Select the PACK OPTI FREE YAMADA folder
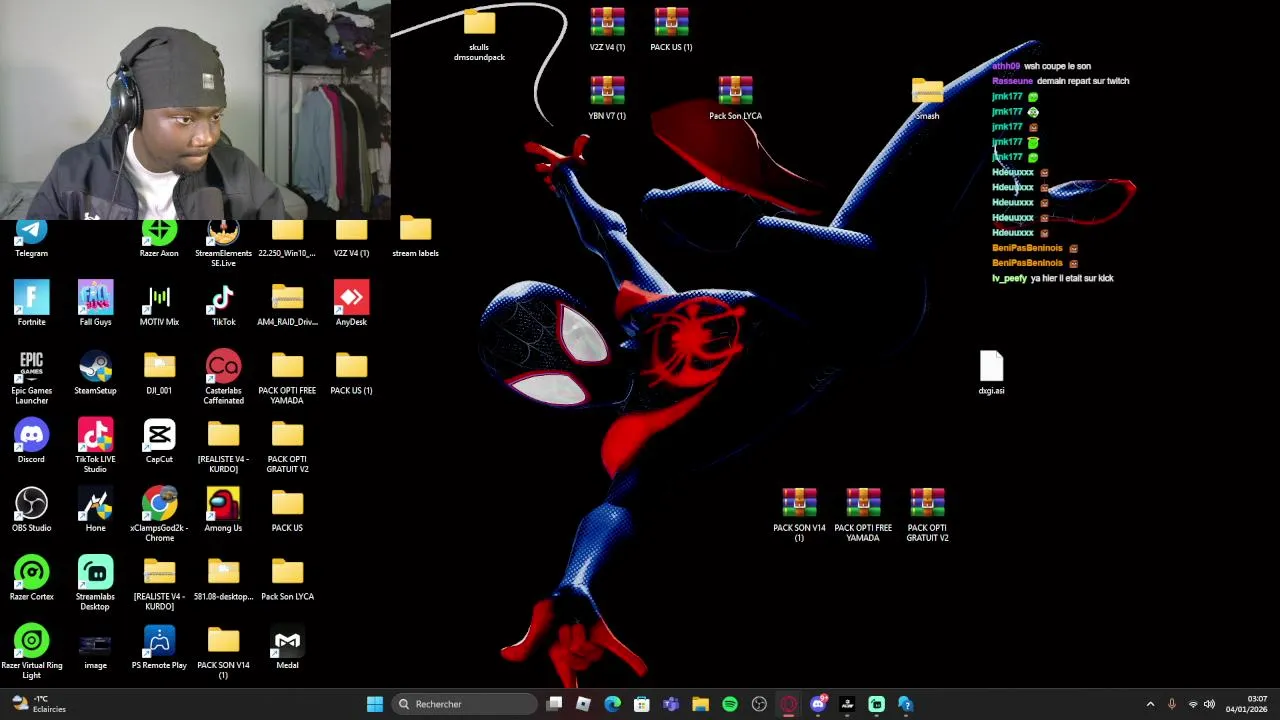Screen dimensions: 1280x720 [x=287, y=377]
